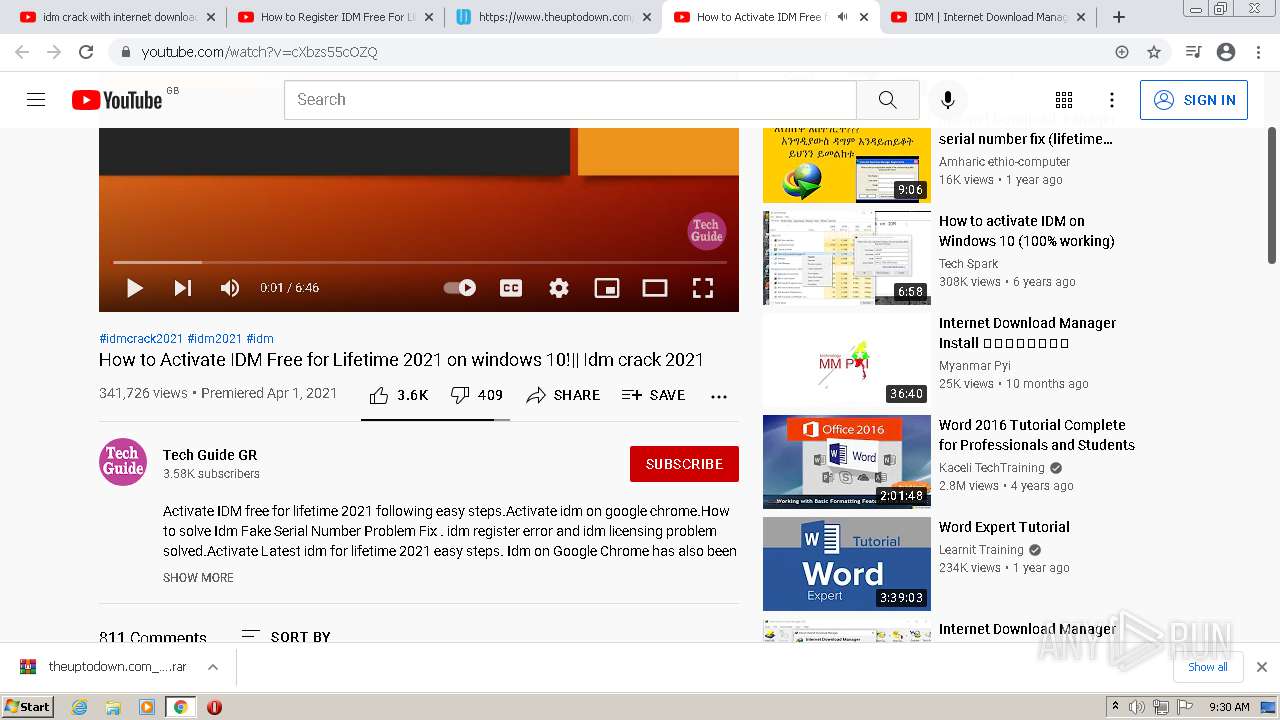This screenshot has height=720, width=1280.
Task: Open Chrome profile avatar menu
Action: pyautogui.click(x=1226, y=52)
